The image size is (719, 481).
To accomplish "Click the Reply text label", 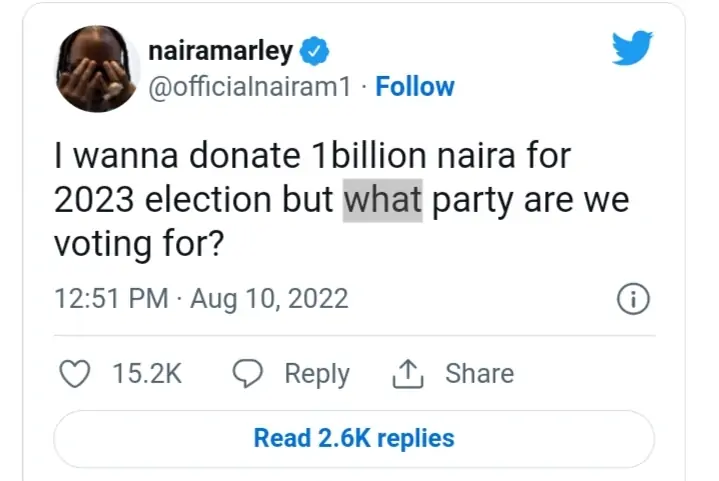I will (x=317, y=374).
